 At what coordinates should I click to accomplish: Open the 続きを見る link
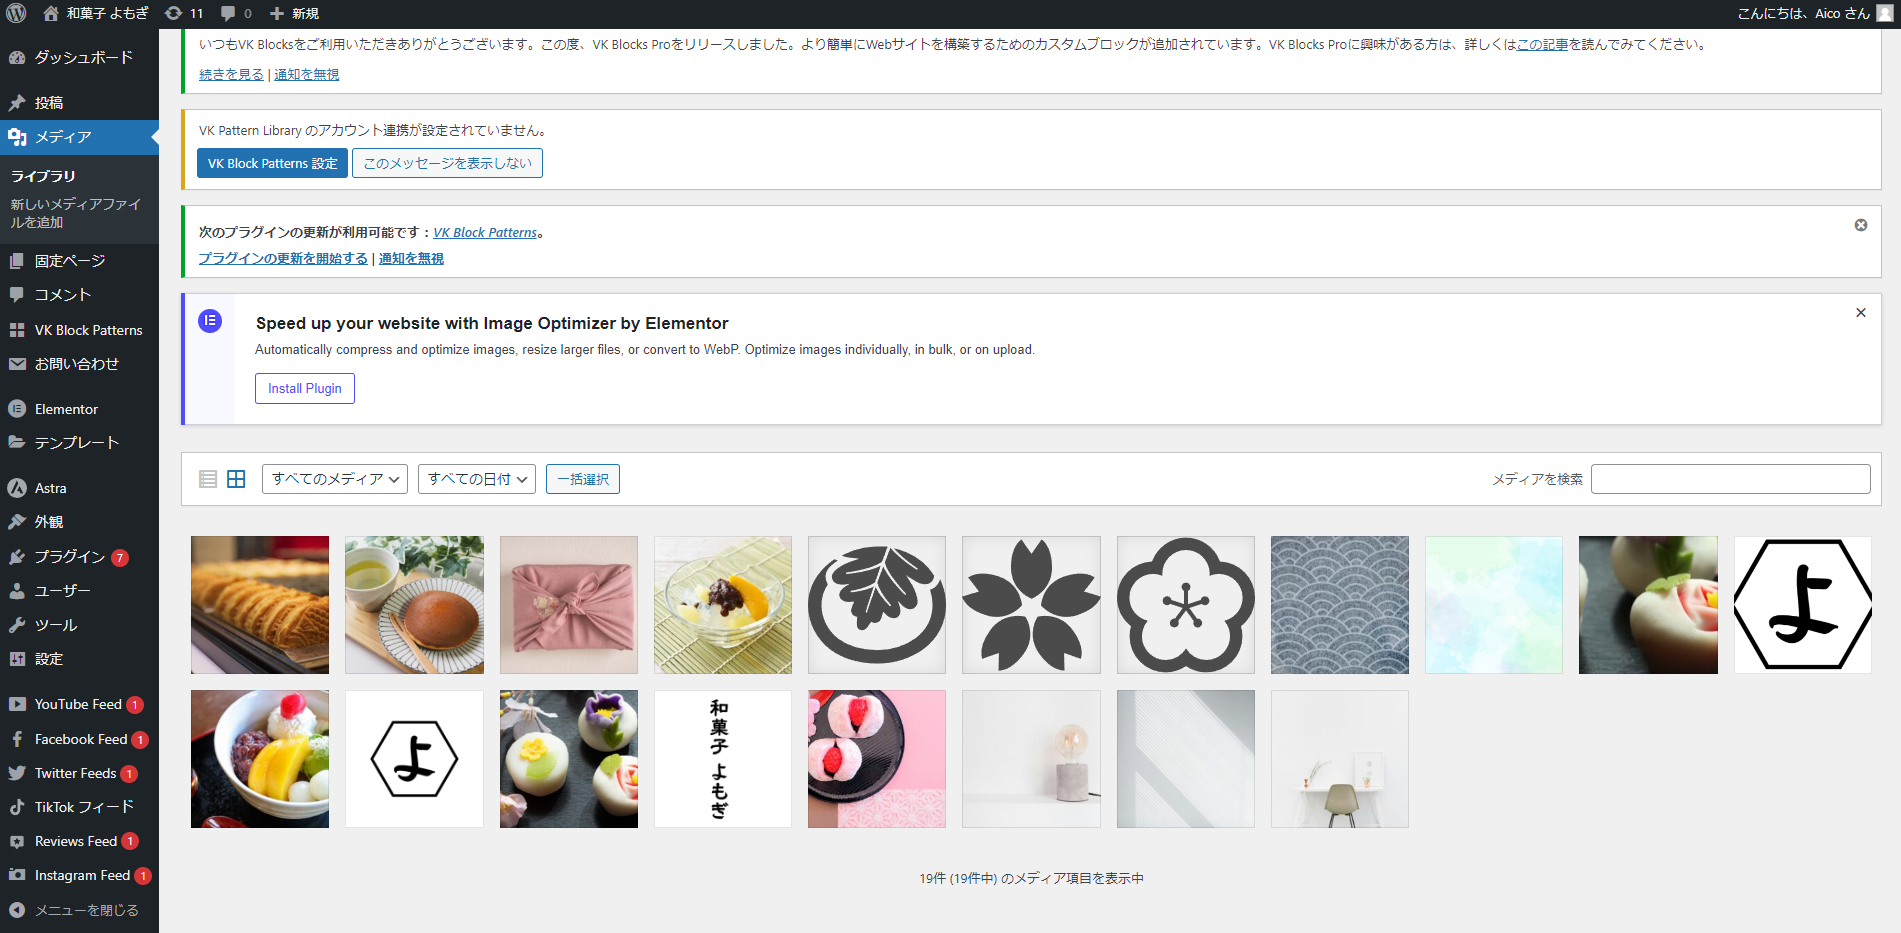231,74
